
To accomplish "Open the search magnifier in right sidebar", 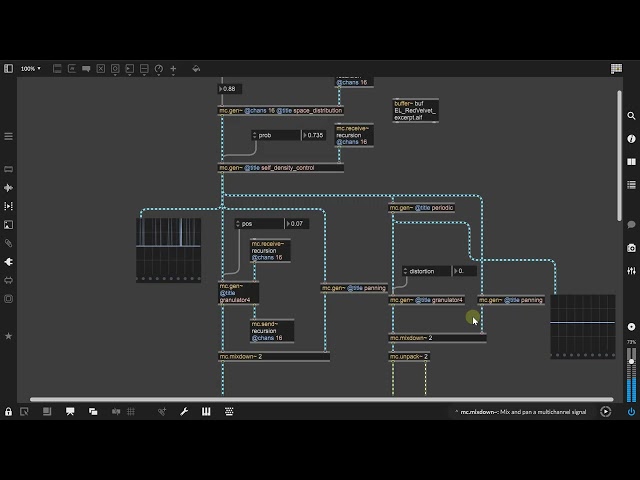I will pyautogui.click(x=631, y=116).
